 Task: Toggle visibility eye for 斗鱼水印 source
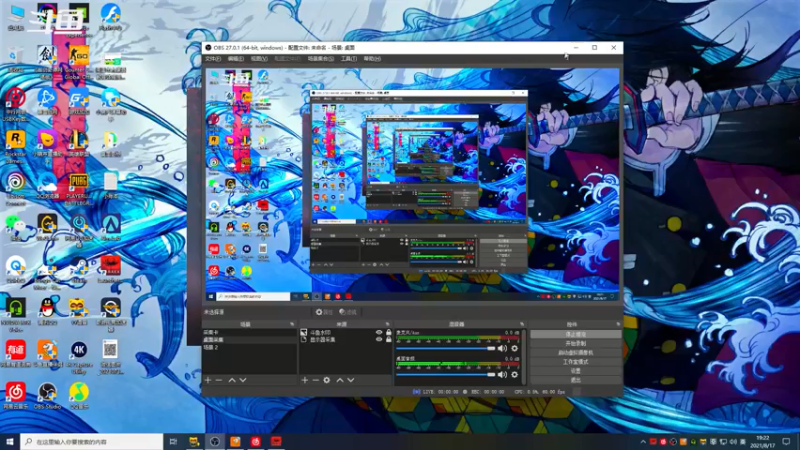point(379,332)
